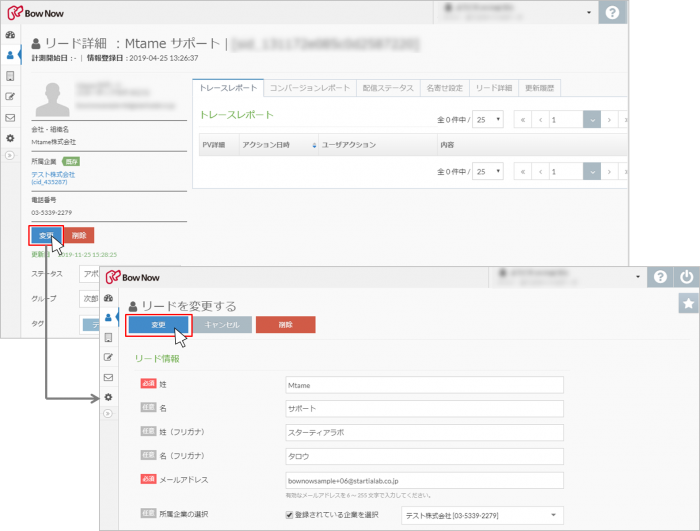Click red 削除 button in lead details

pyautogui.click(x=79, y=235)
